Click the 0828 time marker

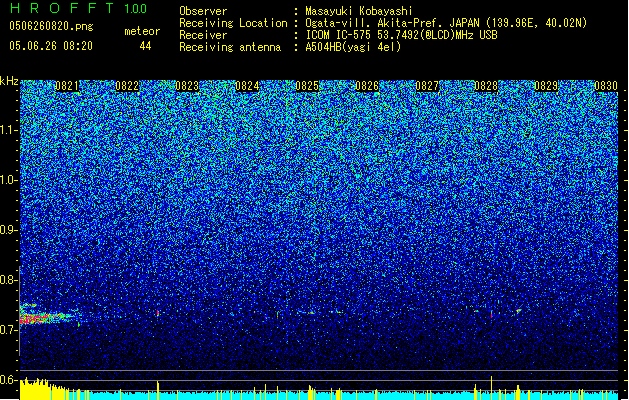tap(486, 86)
